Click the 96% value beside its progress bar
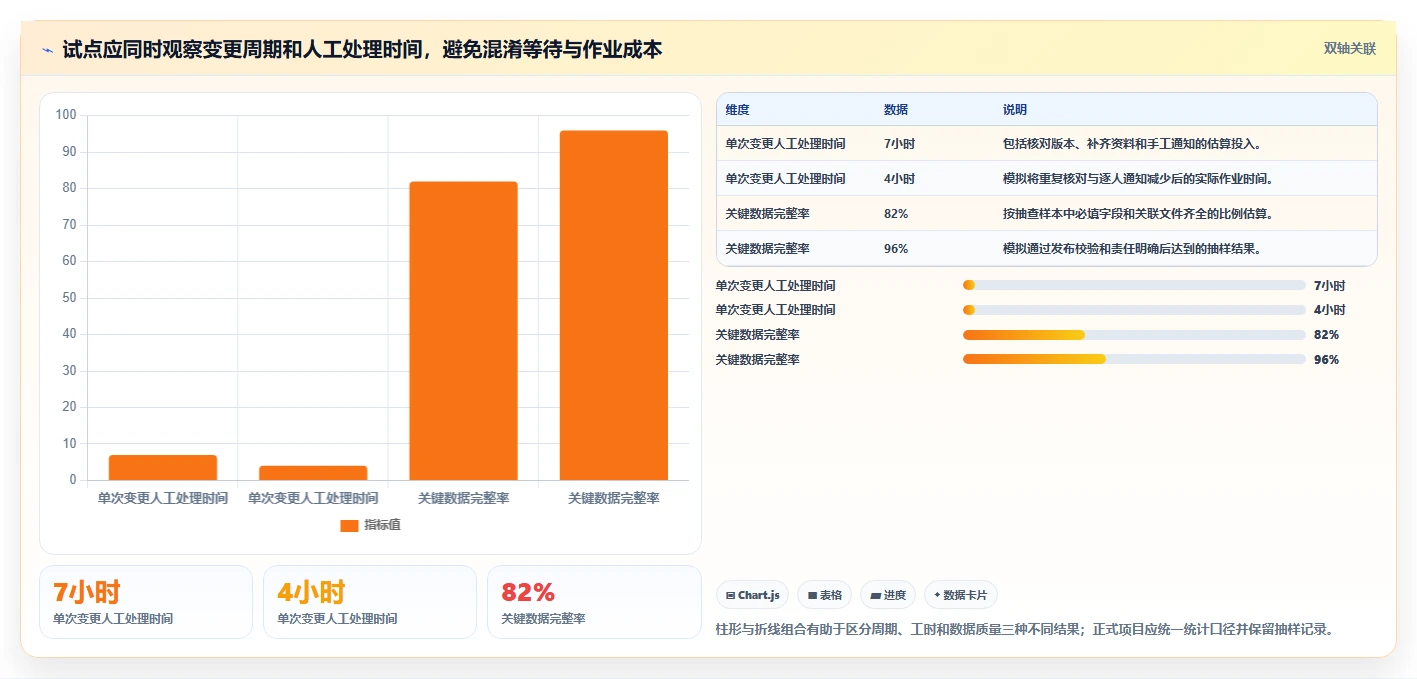The image size is (1417, 679). 1326,360
